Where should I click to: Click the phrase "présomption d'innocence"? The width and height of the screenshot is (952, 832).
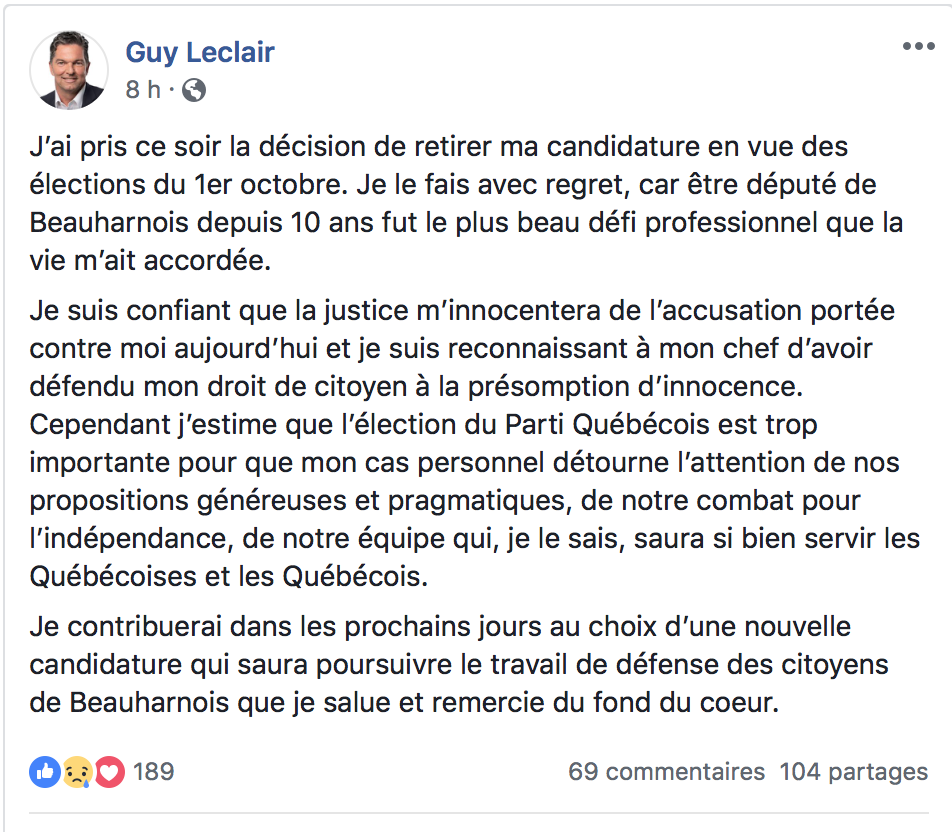point(635,387)
